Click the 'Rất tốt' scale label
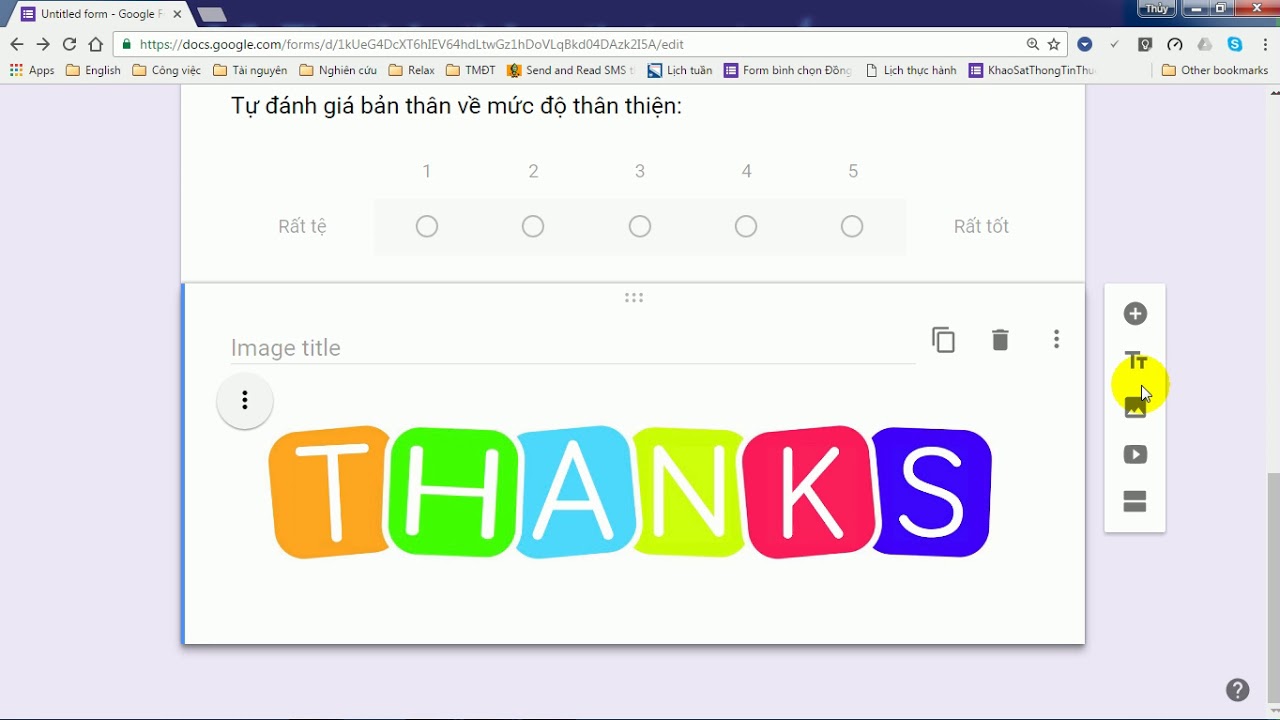Screen dimensions: 1280x720 tap(981, 227)
